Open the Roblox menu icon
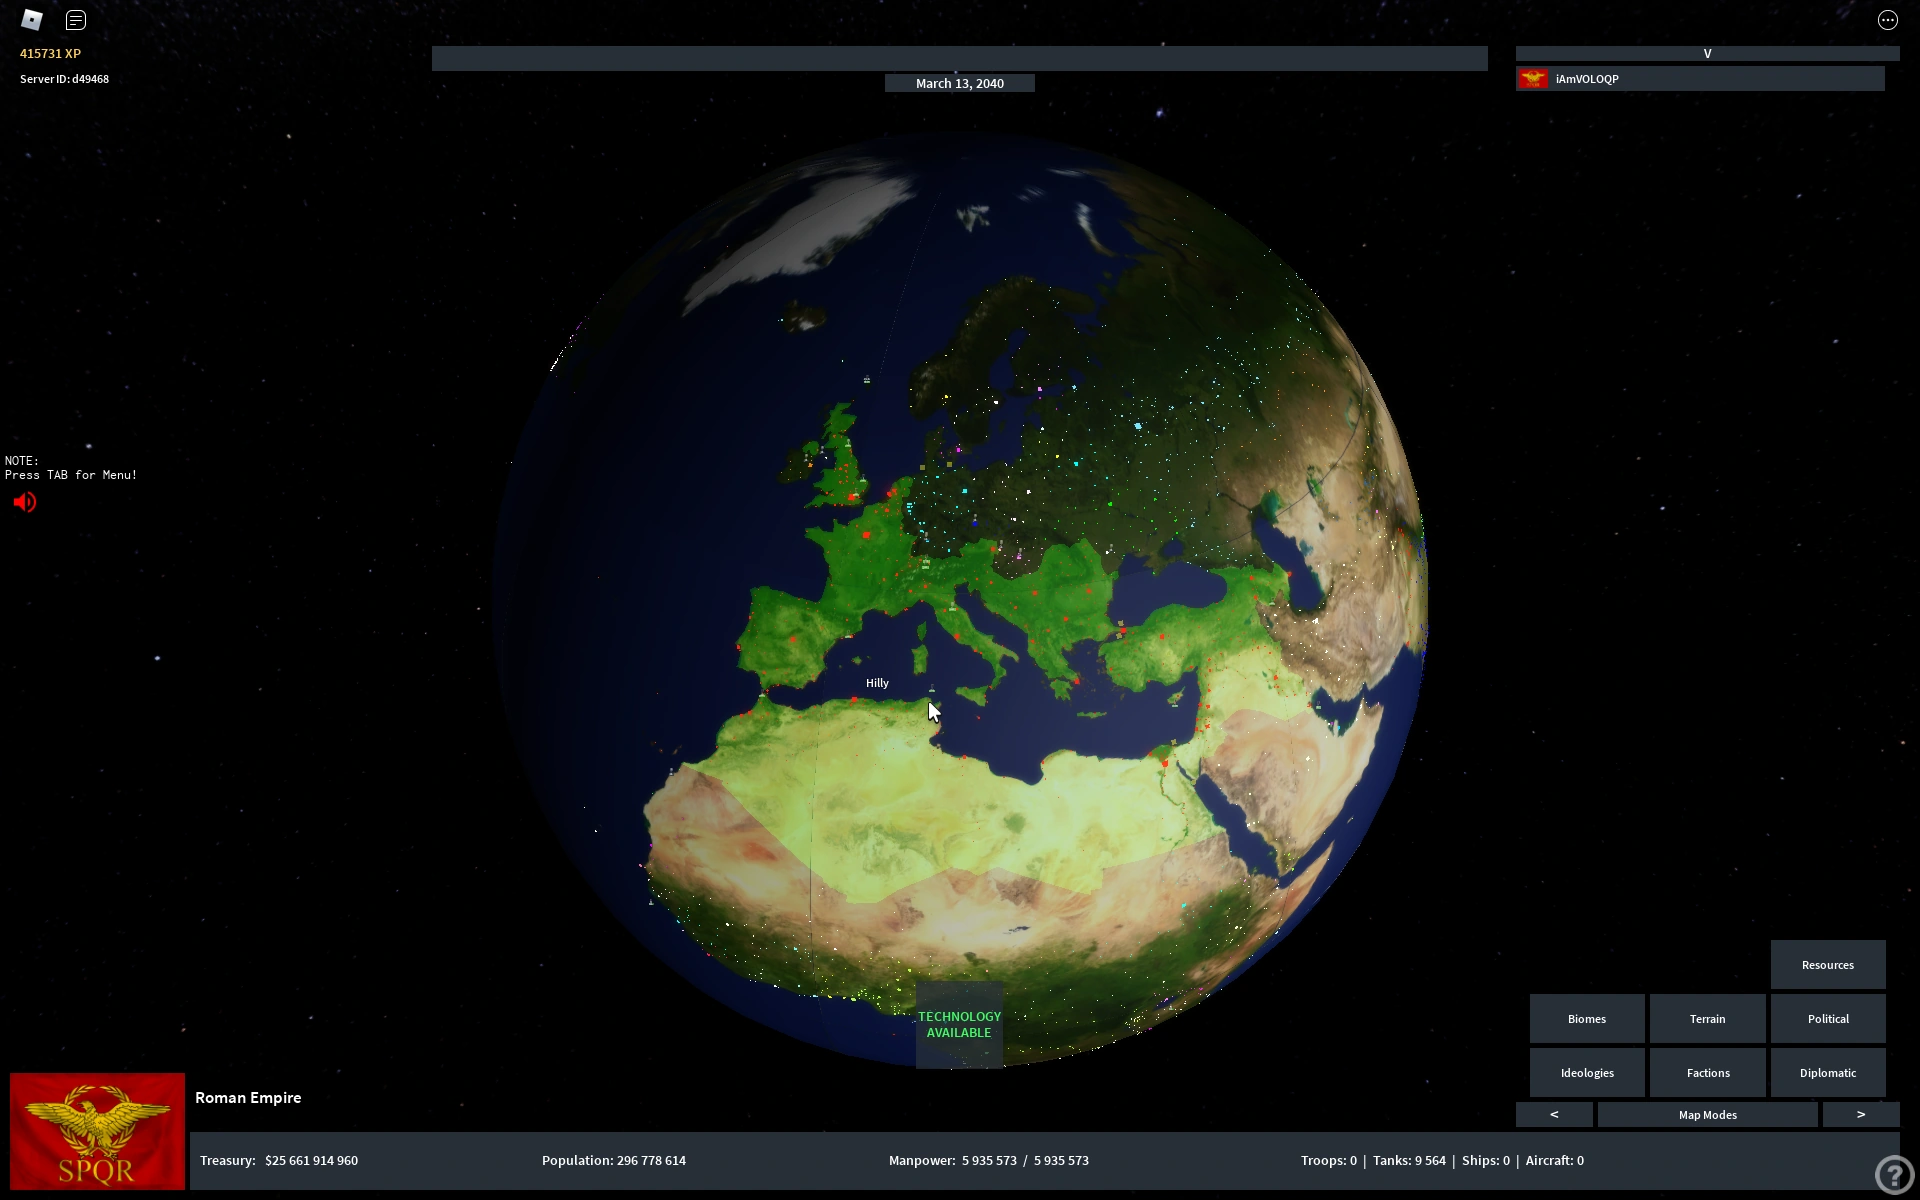This screenshot has width=1920, height=1200. click(x=32, y=20)
